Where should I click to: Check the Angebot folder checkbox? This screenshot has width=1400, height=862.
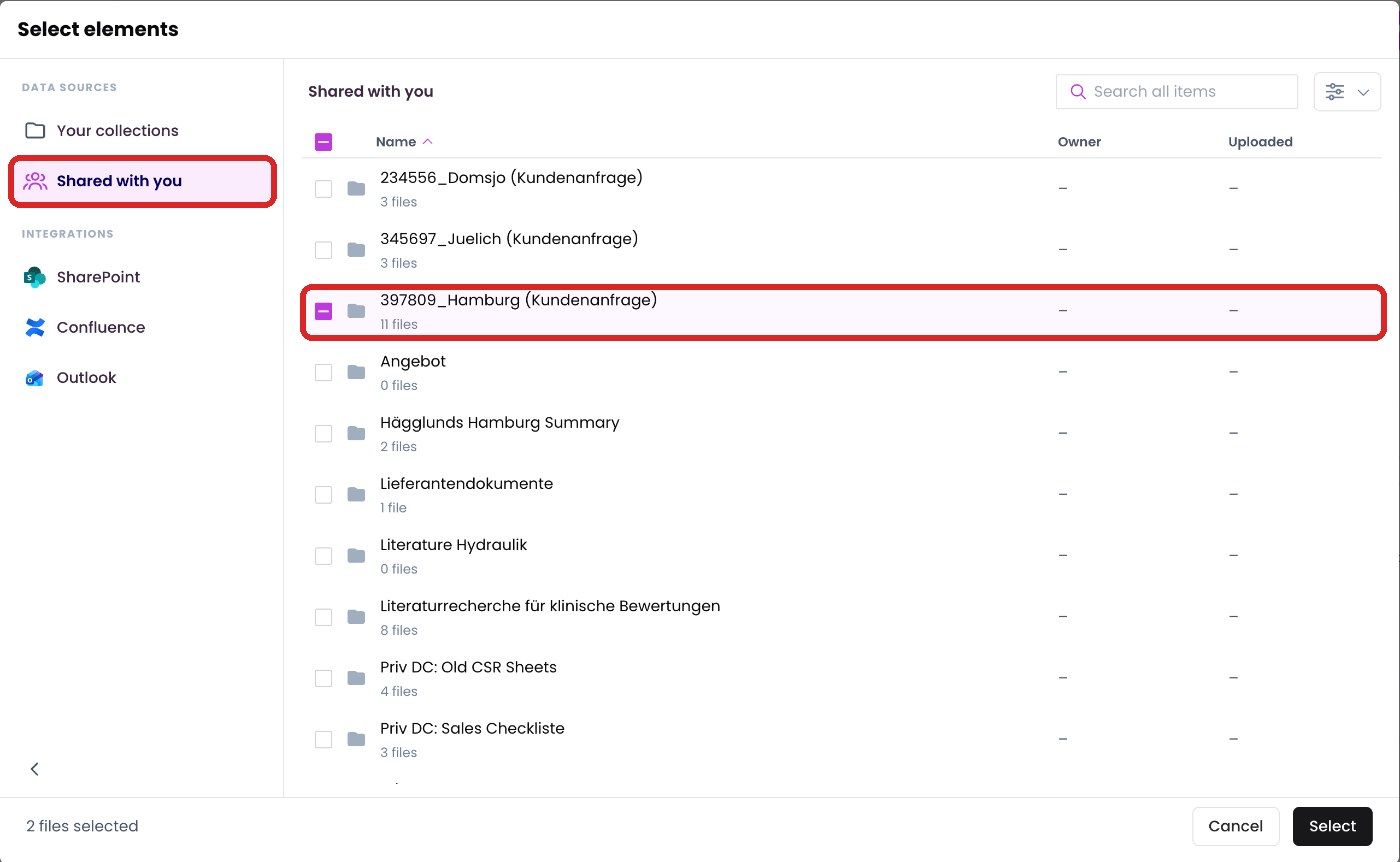323,372
